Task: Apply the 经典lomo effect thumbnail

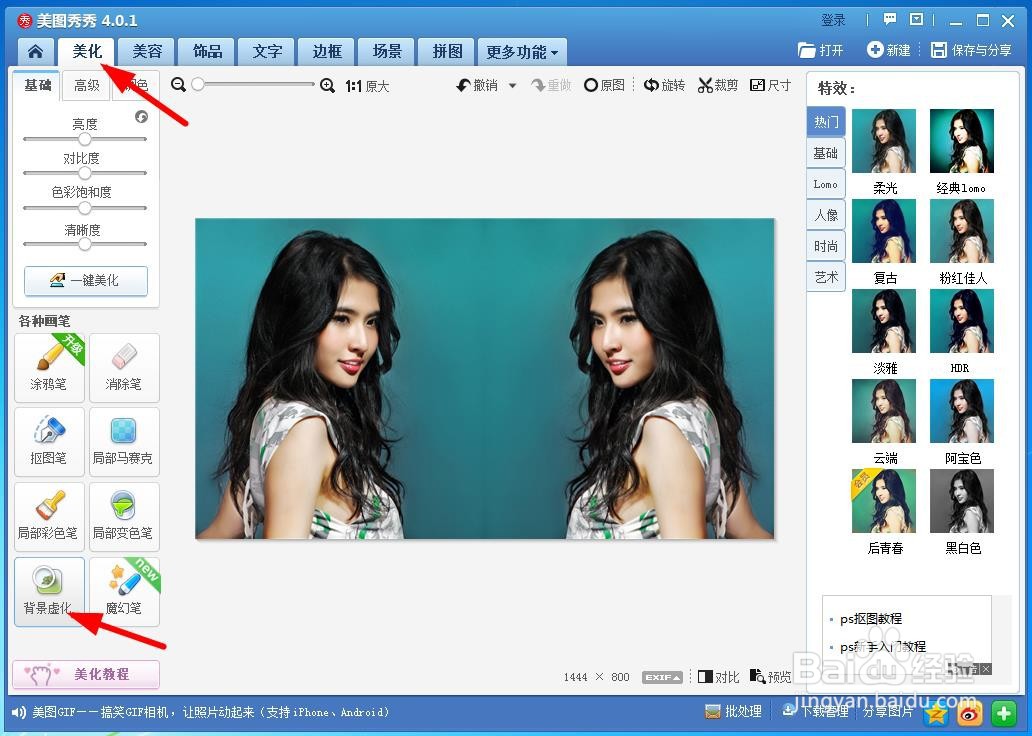Action: [962, 142]
